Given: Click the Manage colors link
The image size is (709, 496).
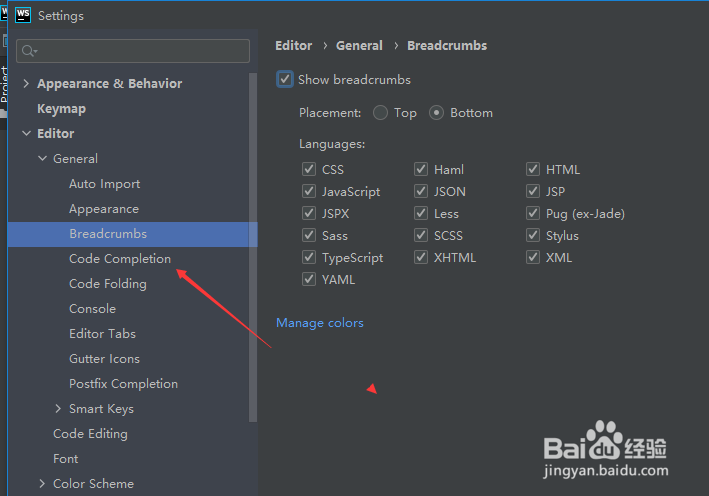Looking at the screenshot, I should tap(320, 323).
